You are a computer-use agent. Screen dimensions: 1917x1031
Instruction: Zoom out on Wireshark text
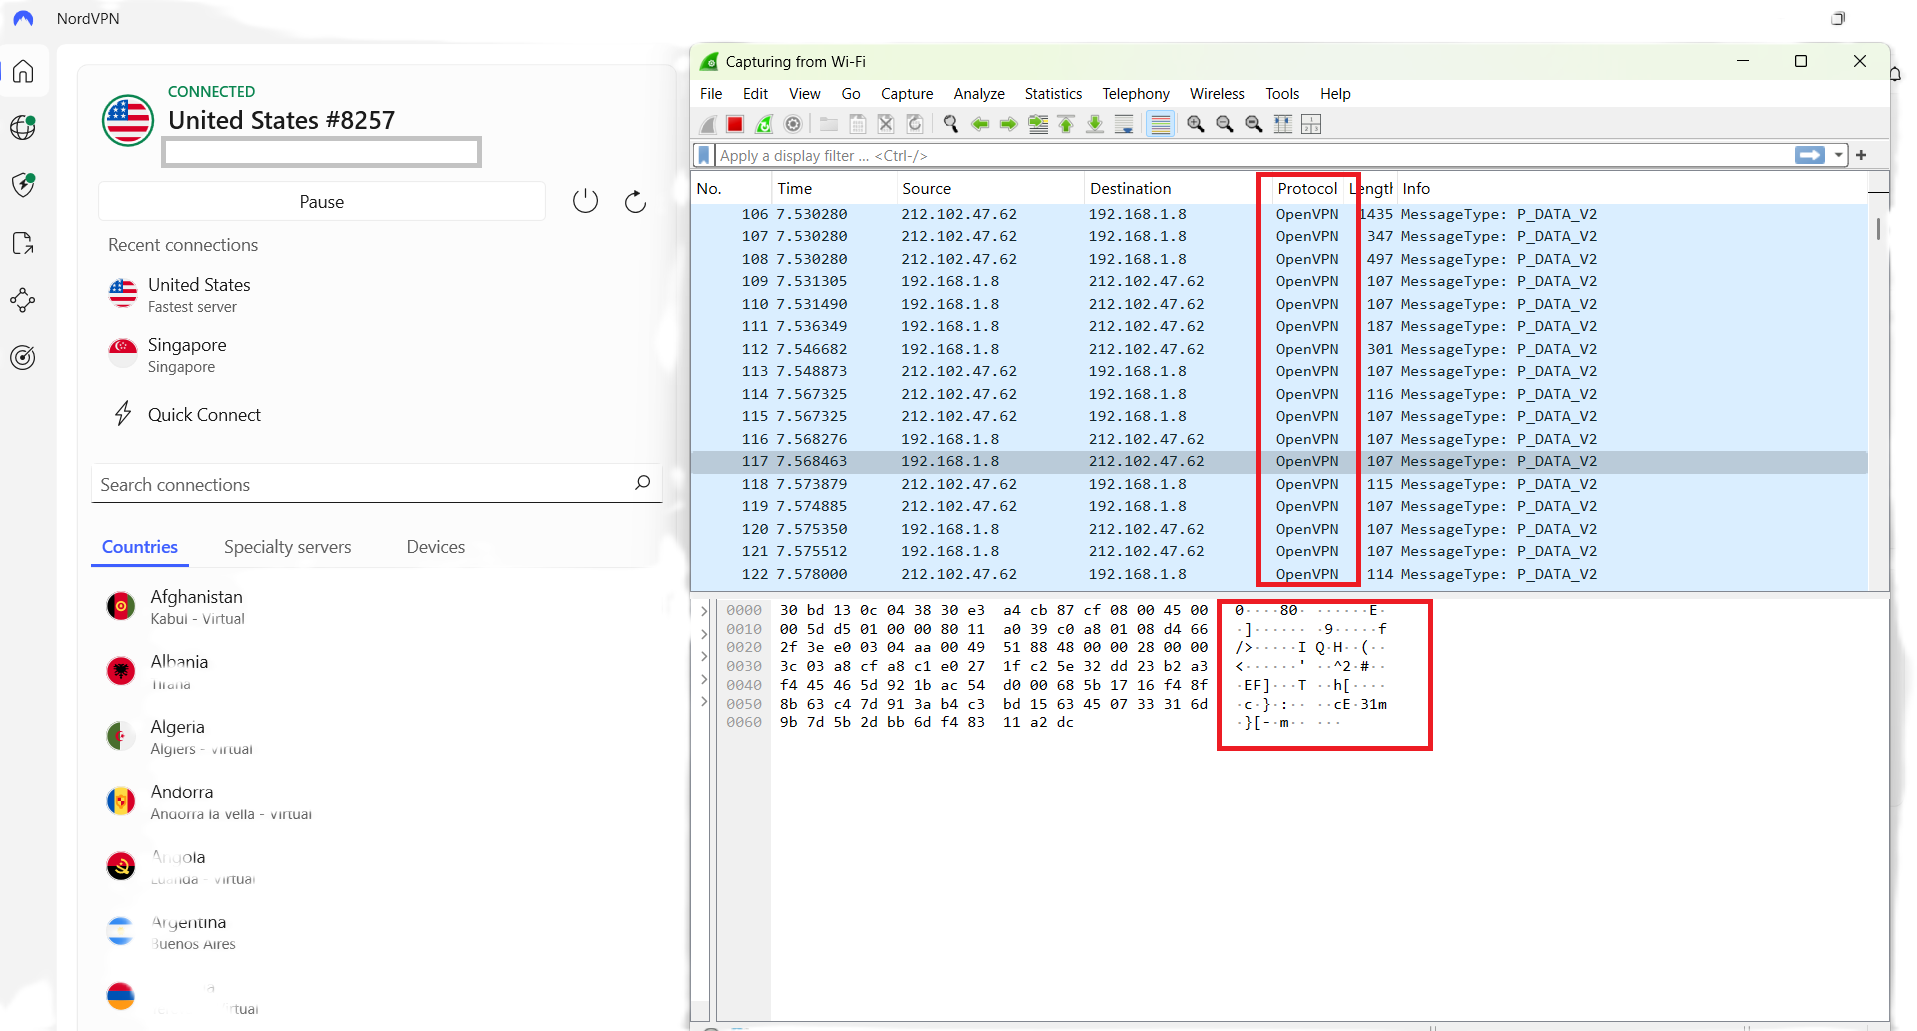click(1225, 124)
